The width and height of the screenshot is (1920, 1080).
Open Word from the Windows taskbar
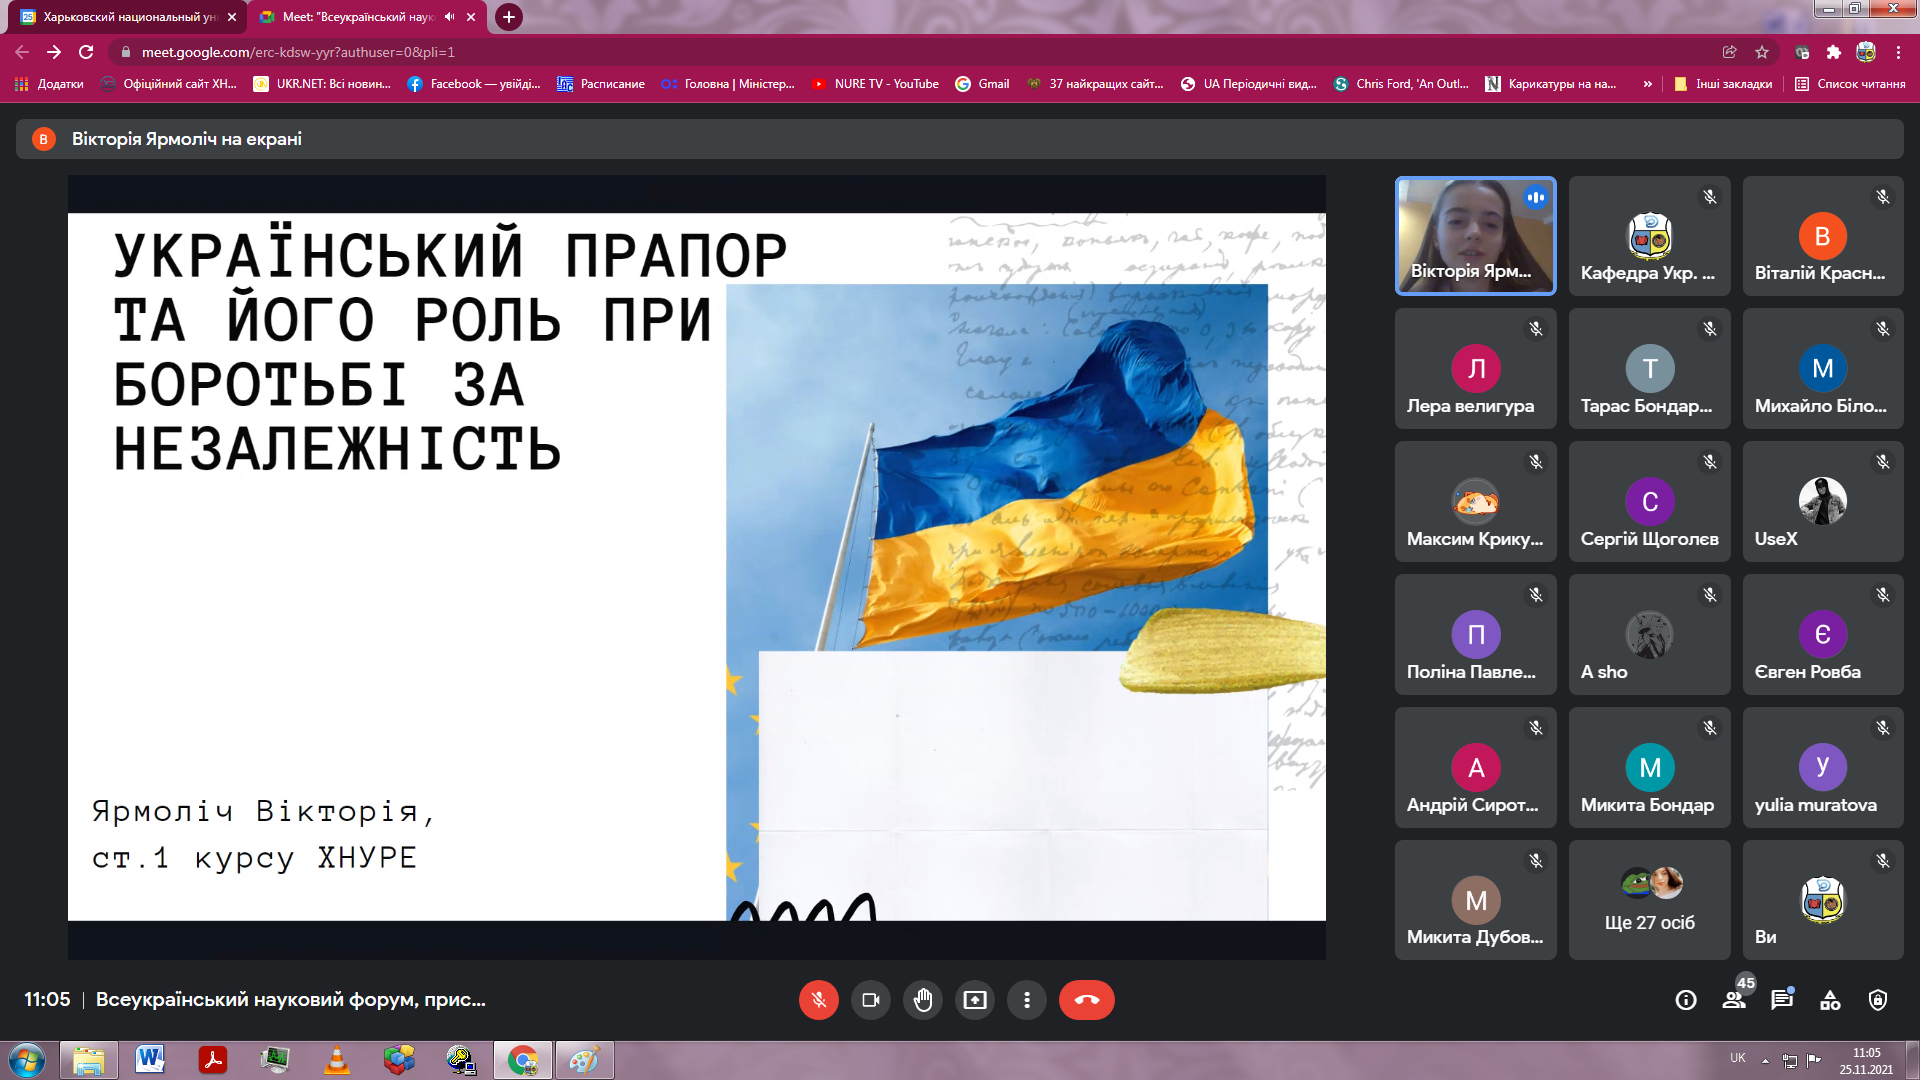[x=150, y=1059]
